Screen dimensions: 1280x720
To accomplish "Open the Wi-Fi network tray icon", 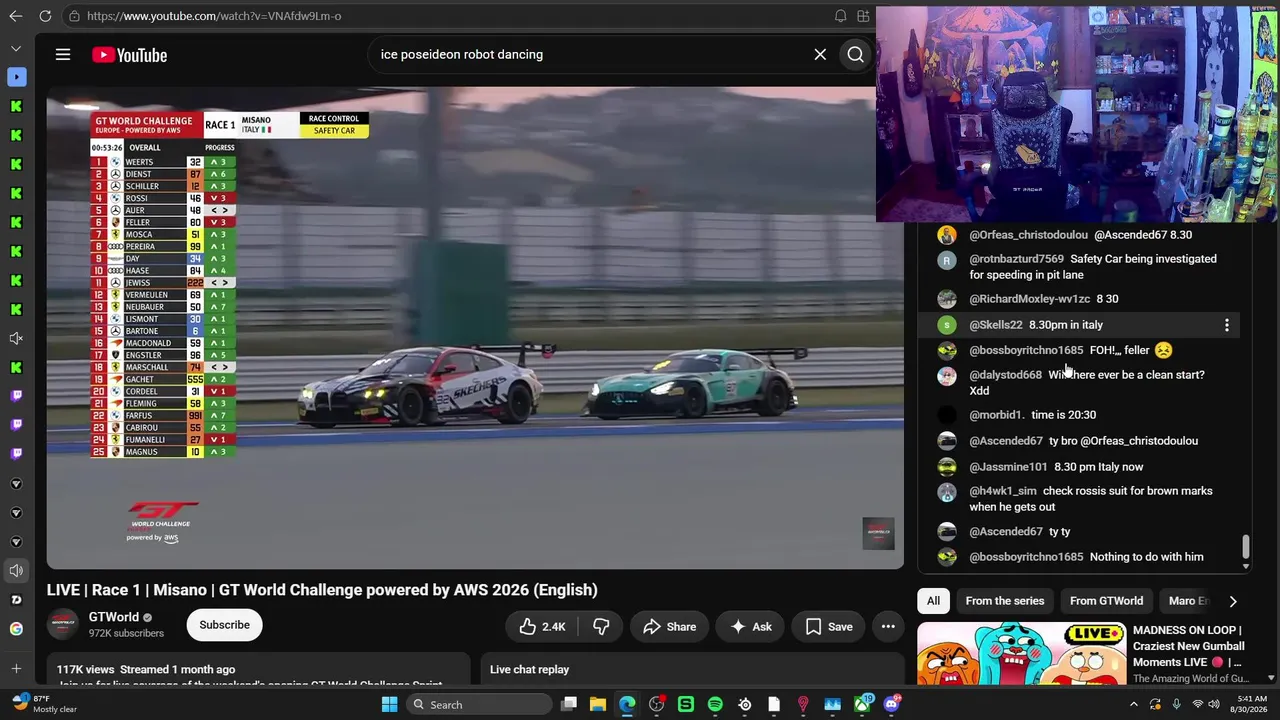I will click(1197, 705).
